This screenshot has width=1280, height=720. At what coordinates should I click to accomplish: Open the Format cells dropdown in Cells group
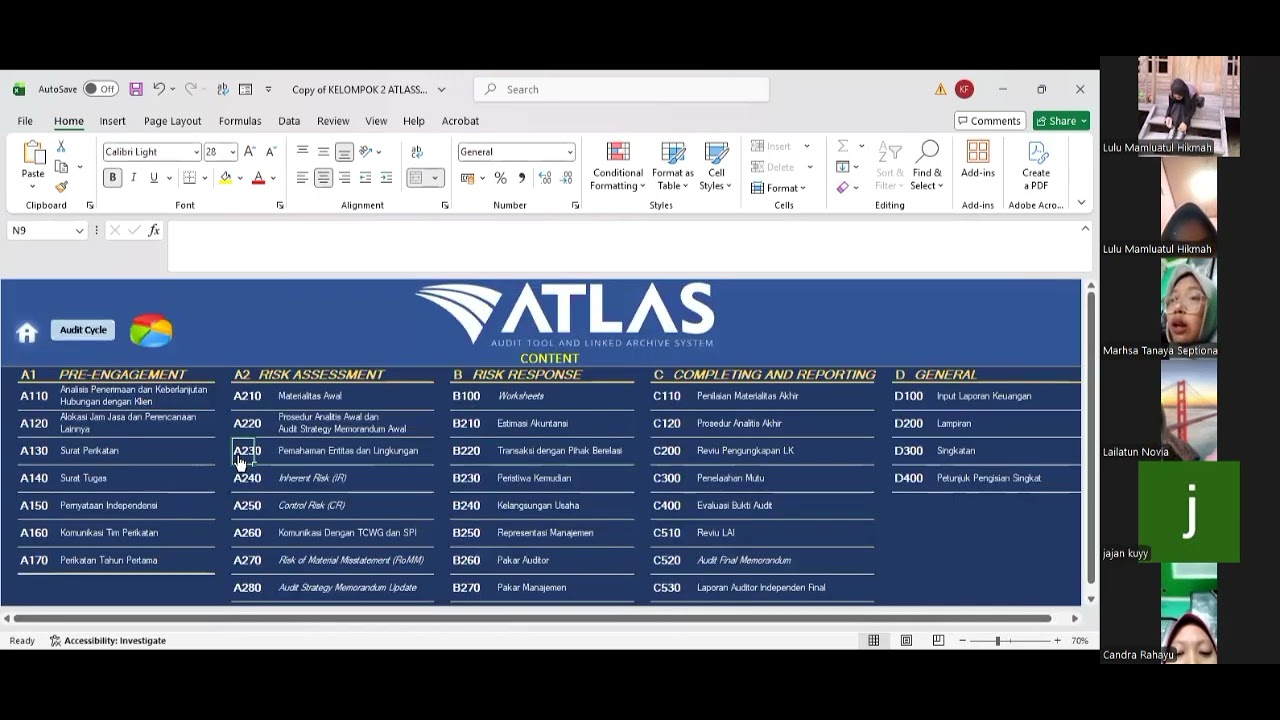(x=780, y=188)
